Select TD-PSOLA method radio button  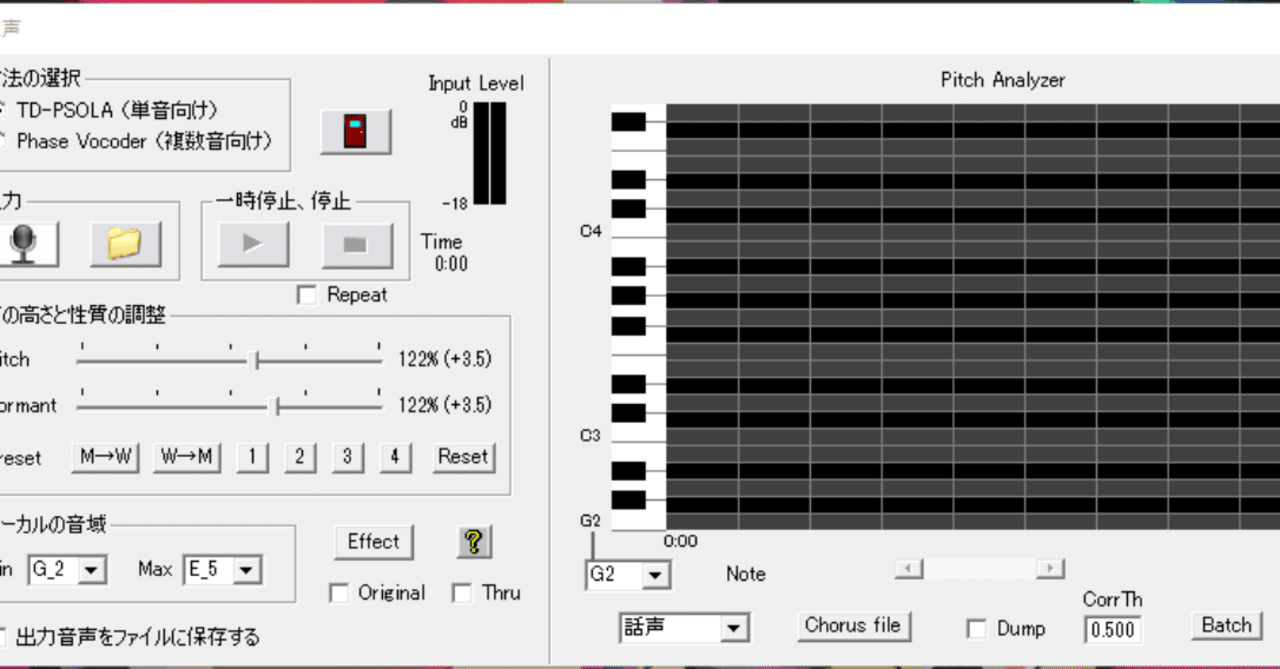3,109
